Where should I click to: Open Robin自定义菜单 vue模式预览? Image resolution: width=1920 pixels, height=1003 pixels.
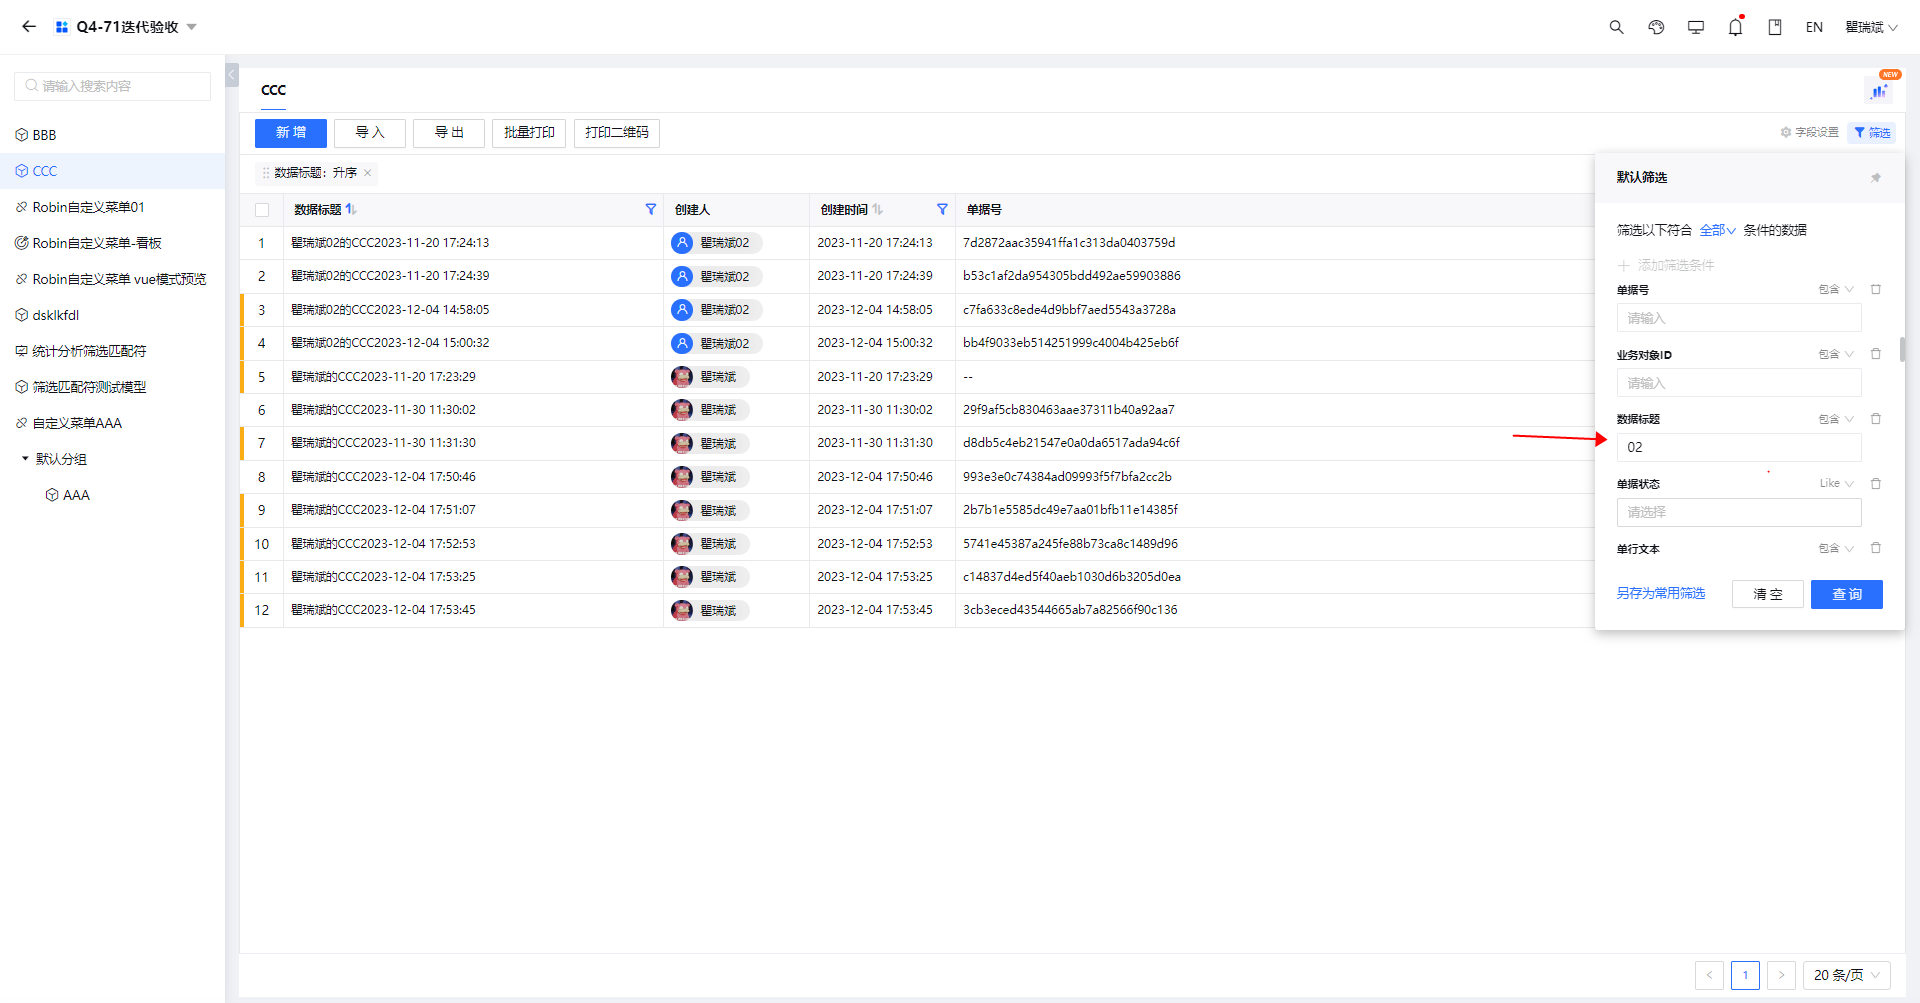pyautogui.click(x=112, y=279)
